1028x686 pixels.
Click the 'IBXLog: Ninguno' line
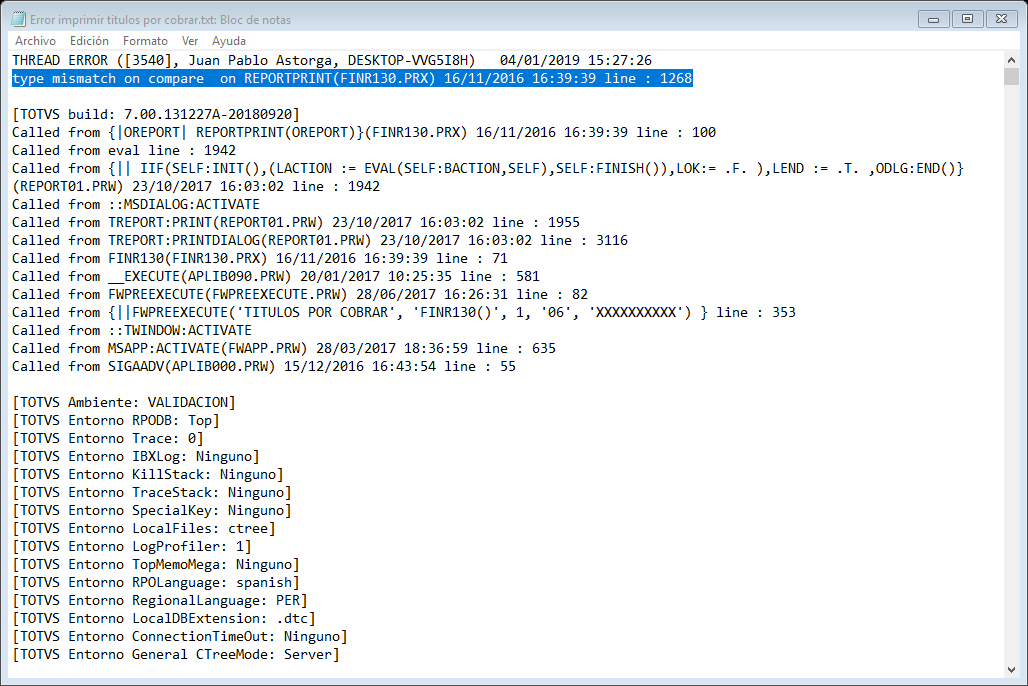pyautogui.click(x=136, y=456)
